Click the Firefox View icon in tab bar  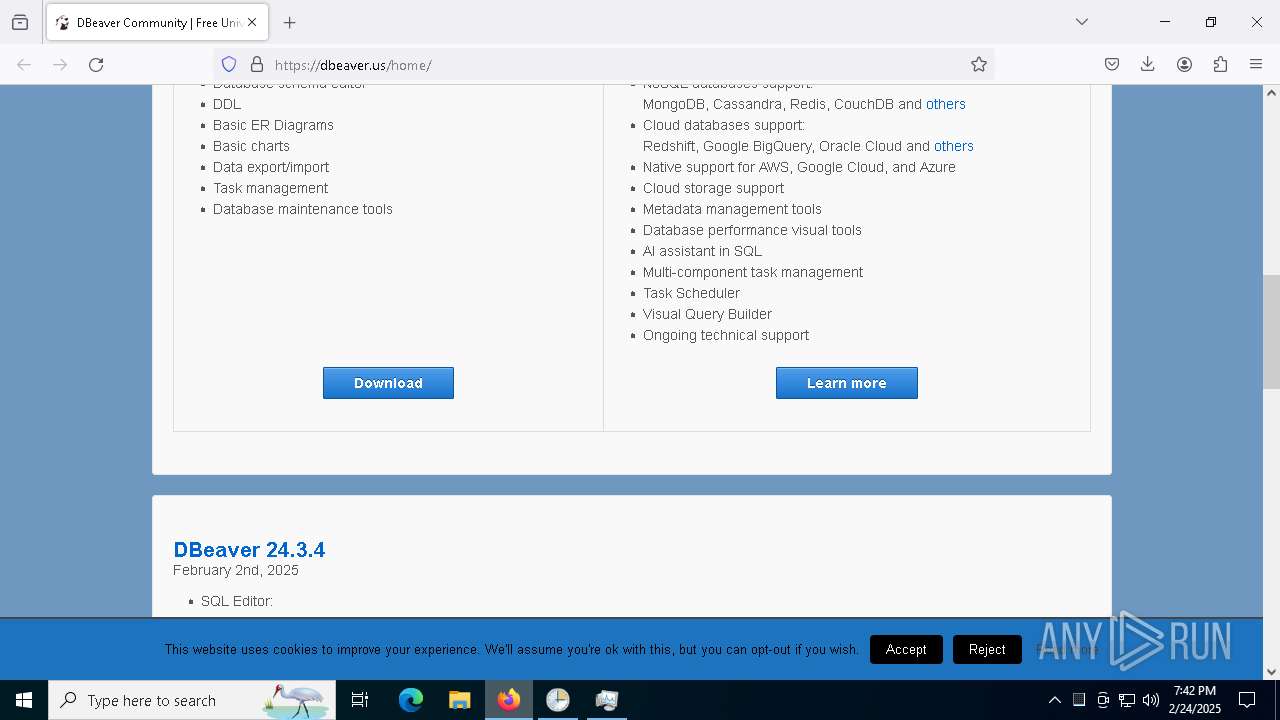coord(20,22)
